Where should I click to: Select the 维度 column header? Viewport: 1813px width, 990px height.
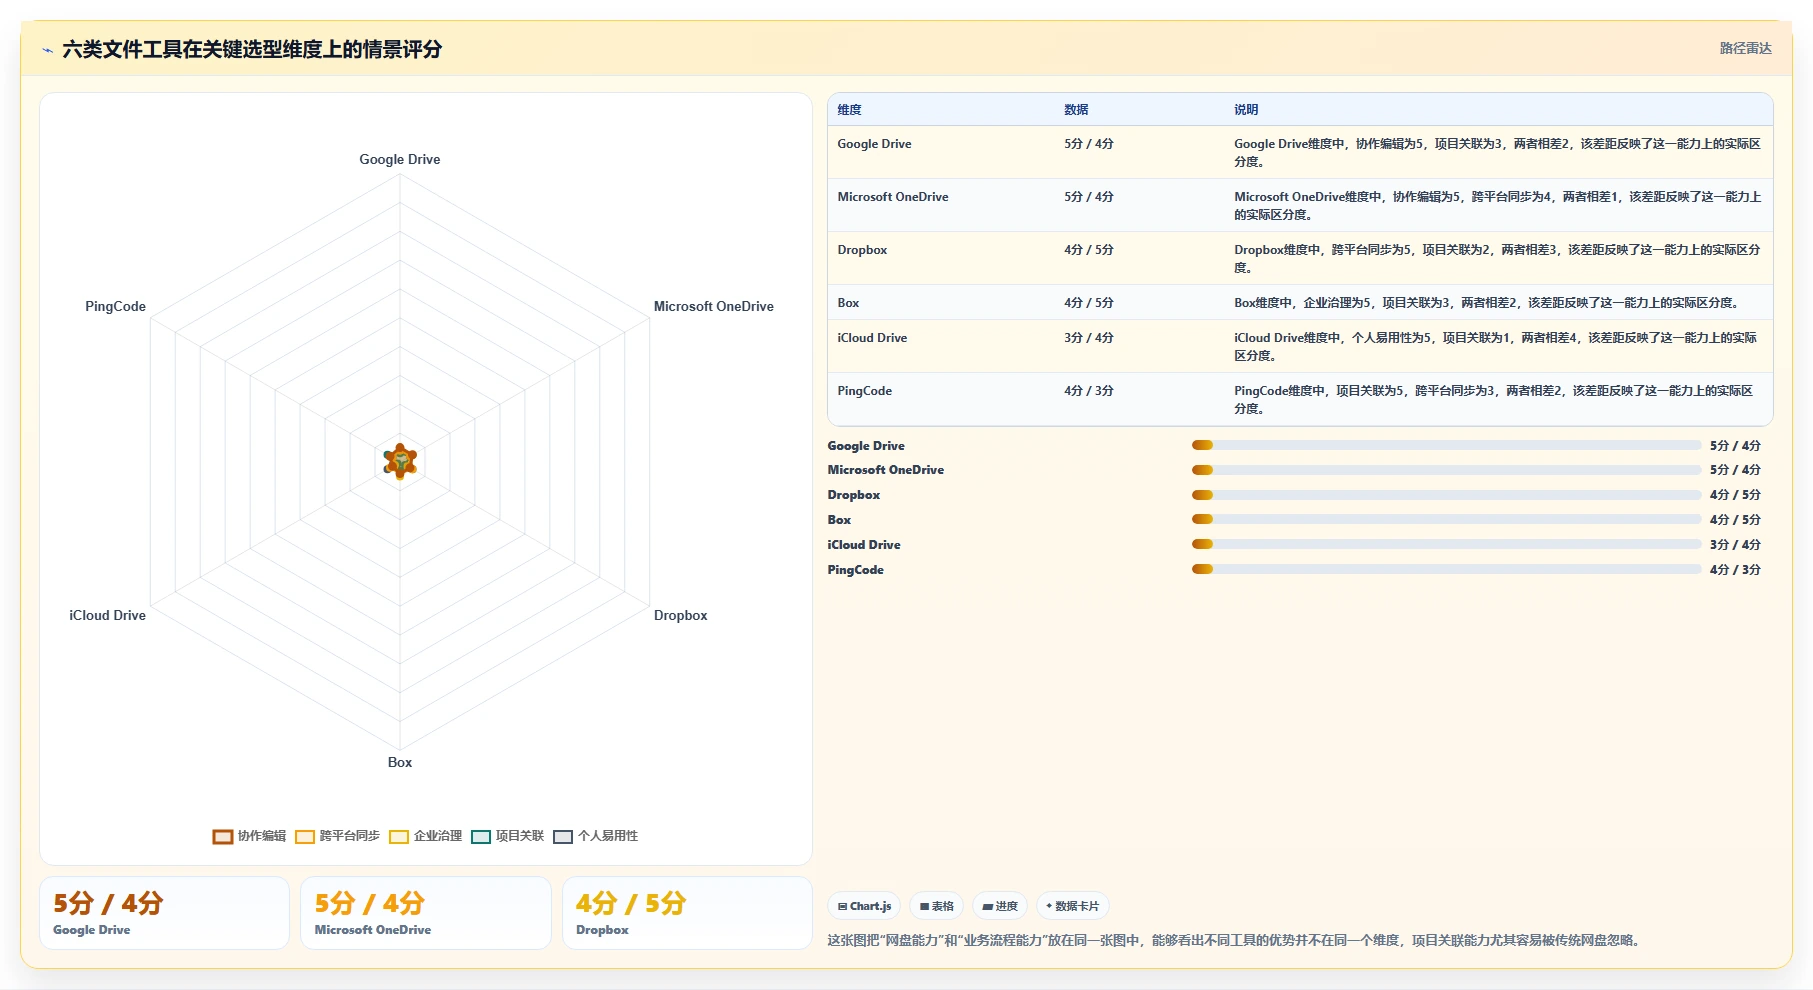(849, 110)
